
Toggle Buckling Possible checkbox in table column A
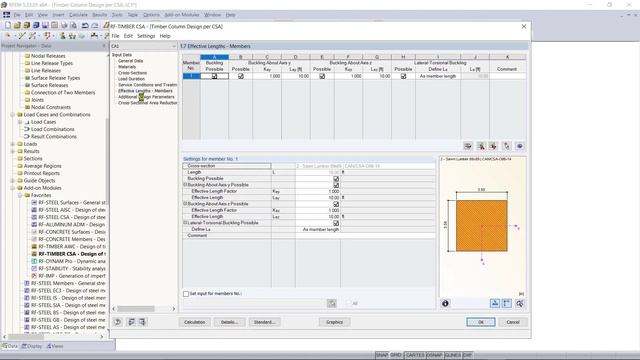(214, 76)
